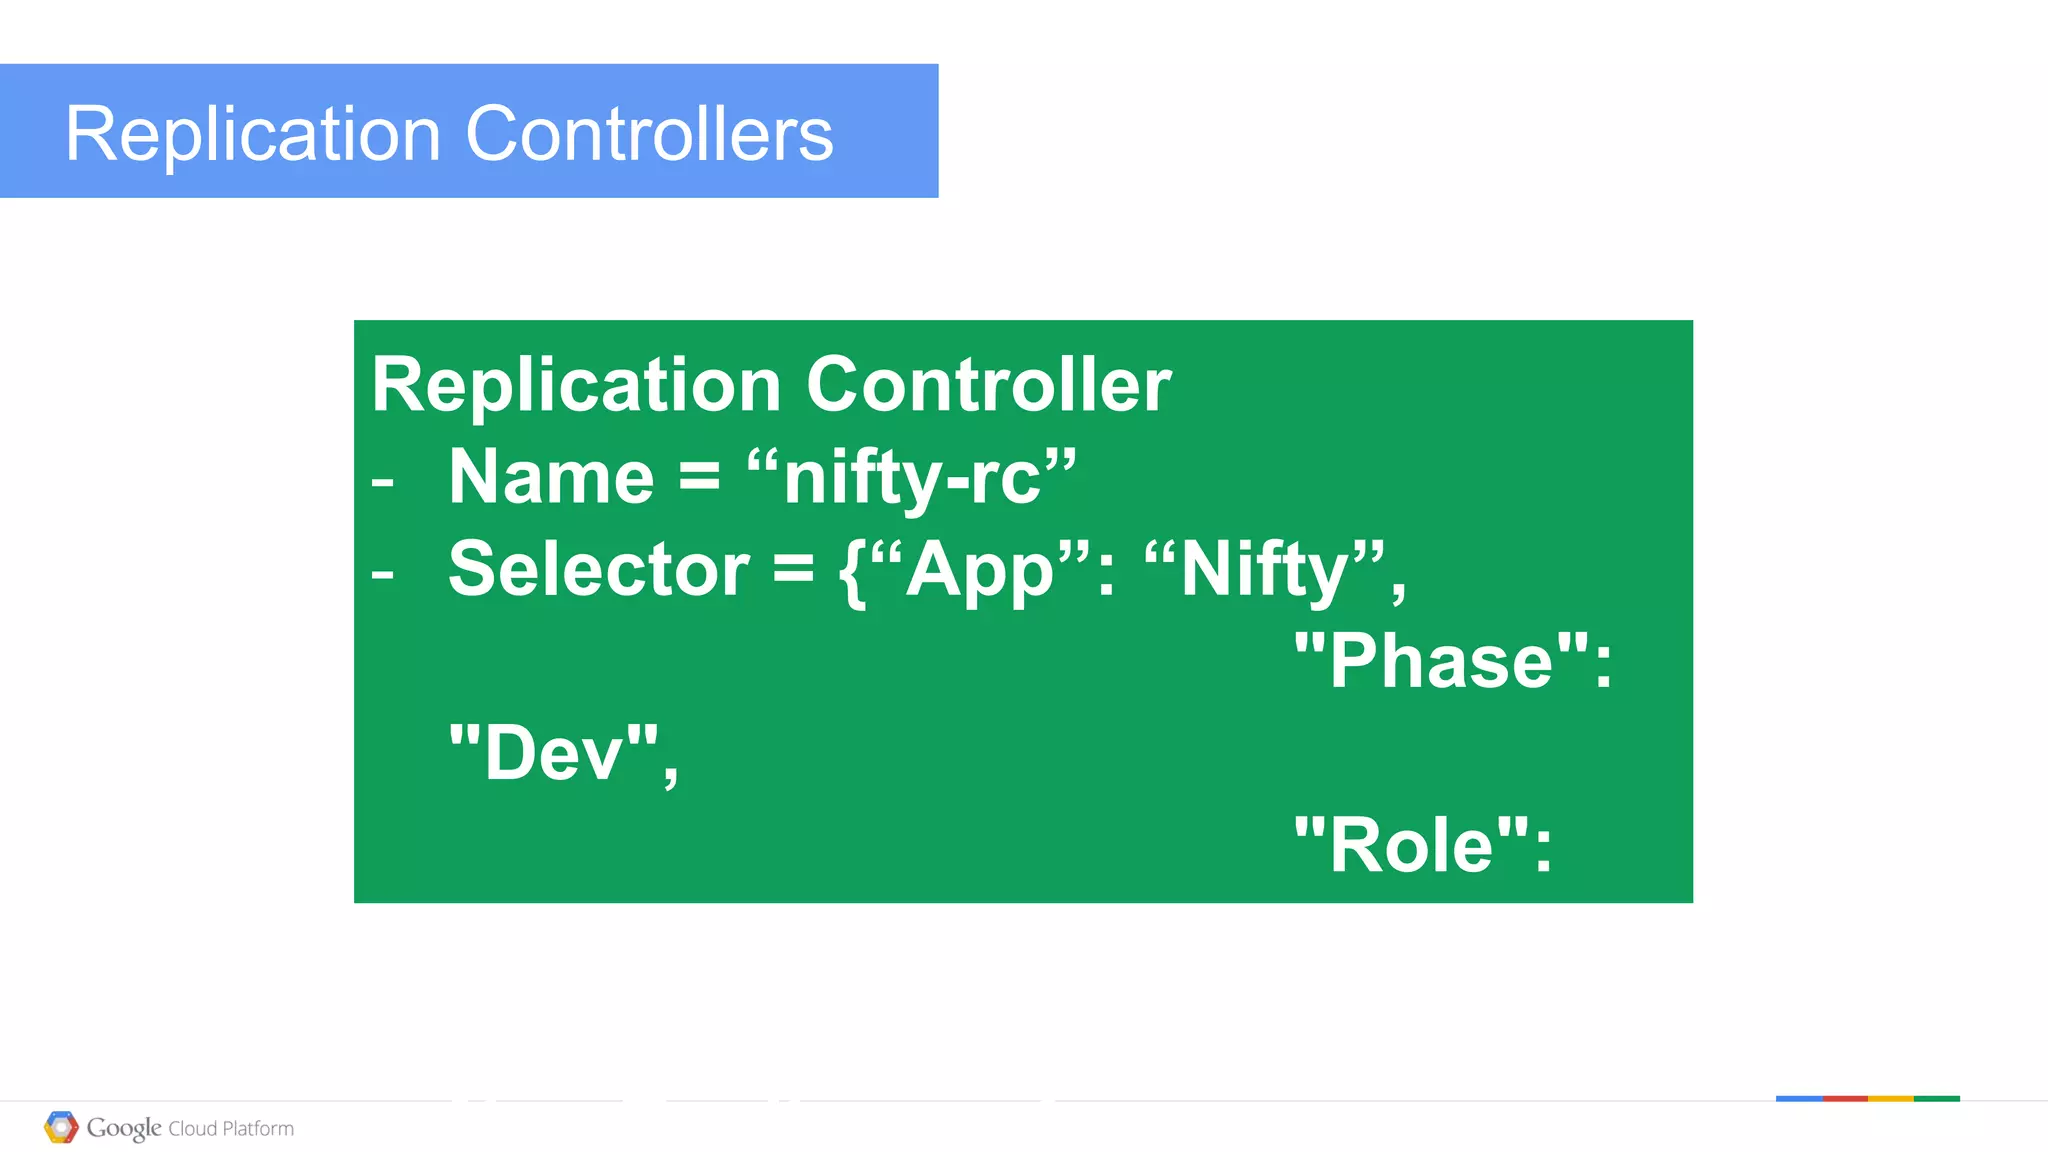Screen dimensions: 2048x1152
Task: Click the Google wordmark in footer
Action: (124, 1128)
